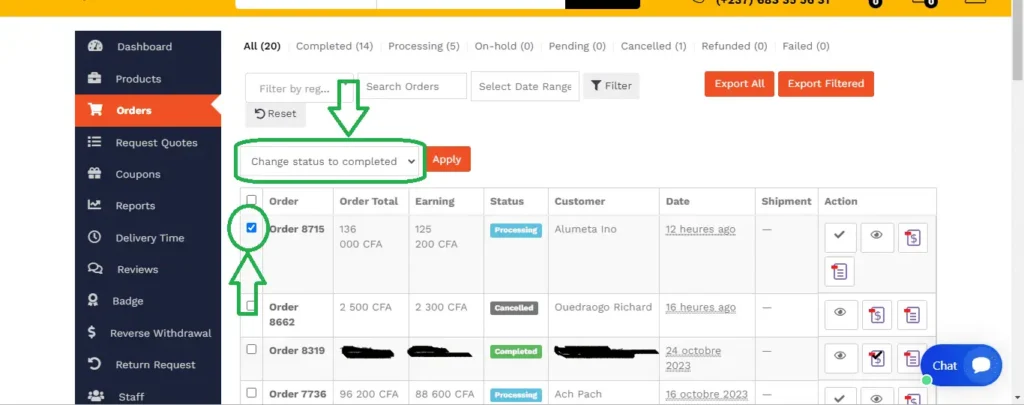Open the Order 8715 link
The height and width of the screenshot is (405, 1024).
click(297, 229)
